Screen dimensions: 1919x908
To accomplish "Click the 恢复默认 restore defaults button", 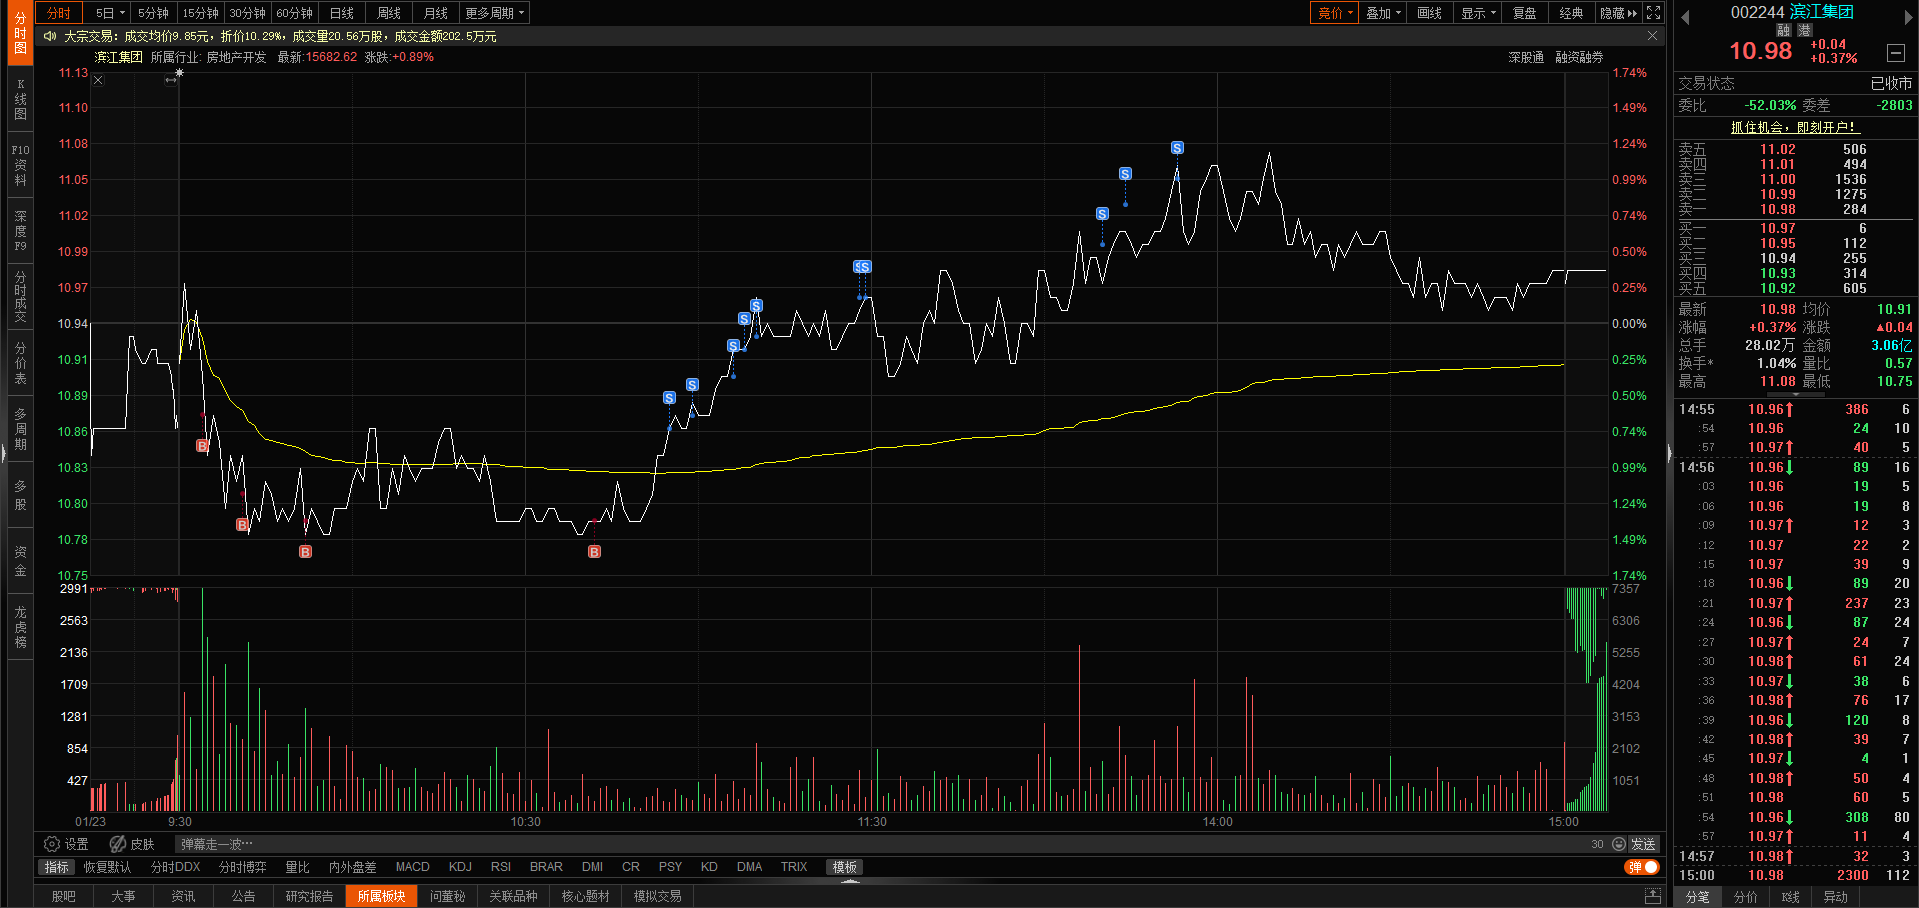I will pos(107,867).
